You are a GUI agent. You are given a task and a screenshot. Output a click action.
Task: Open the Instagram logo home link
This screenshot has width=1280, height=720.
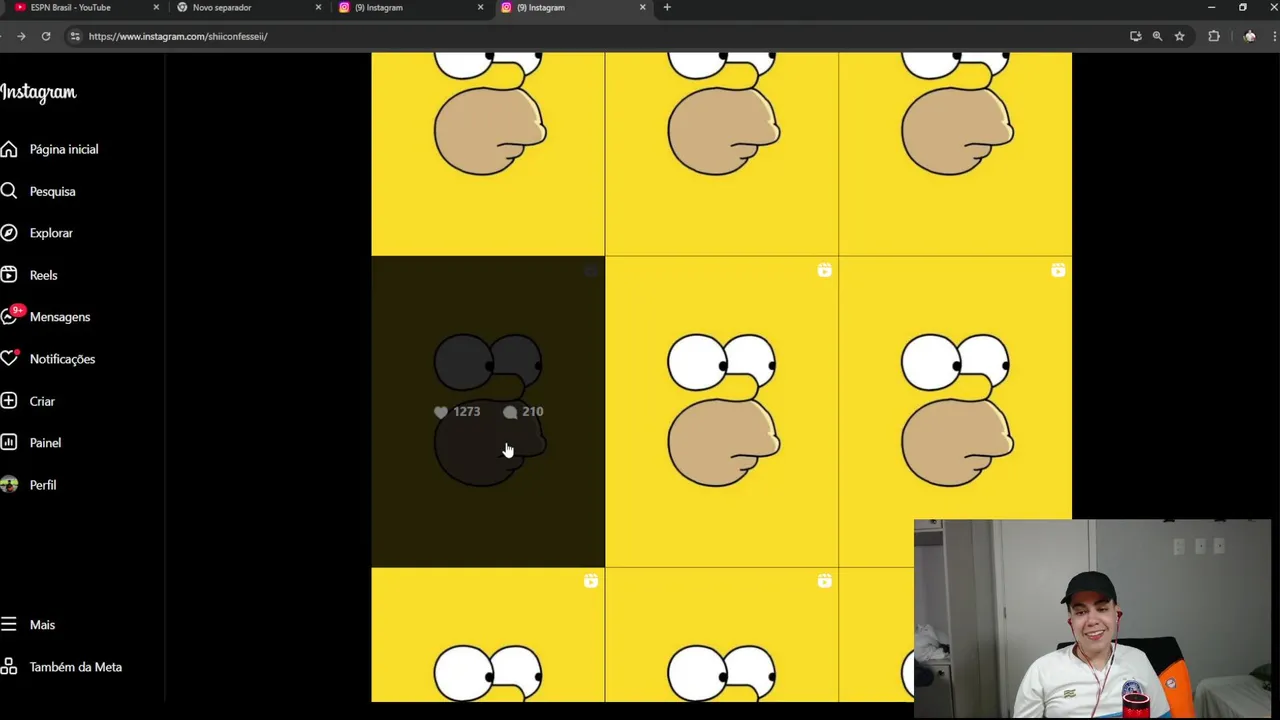(38, 92)
